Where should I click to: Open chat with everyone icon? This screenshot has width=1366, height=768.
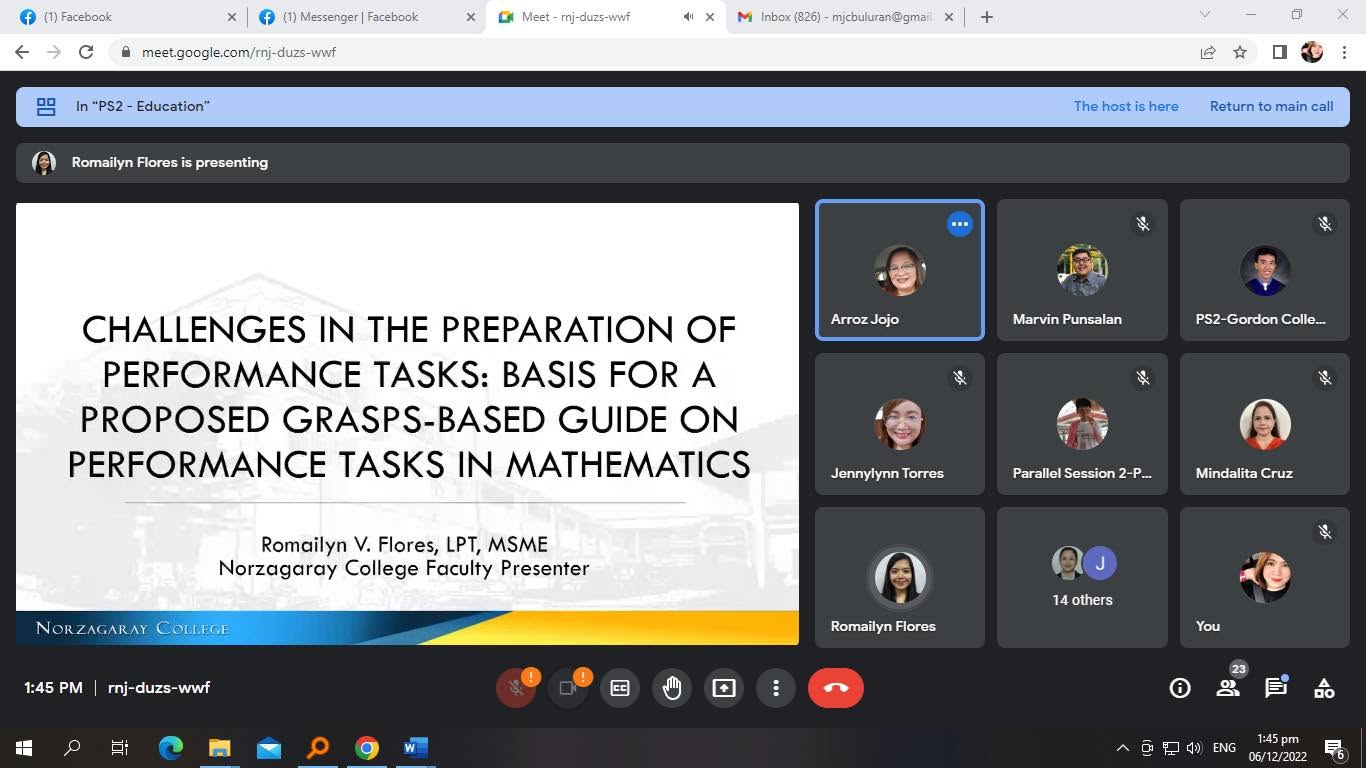point(1276,688)
